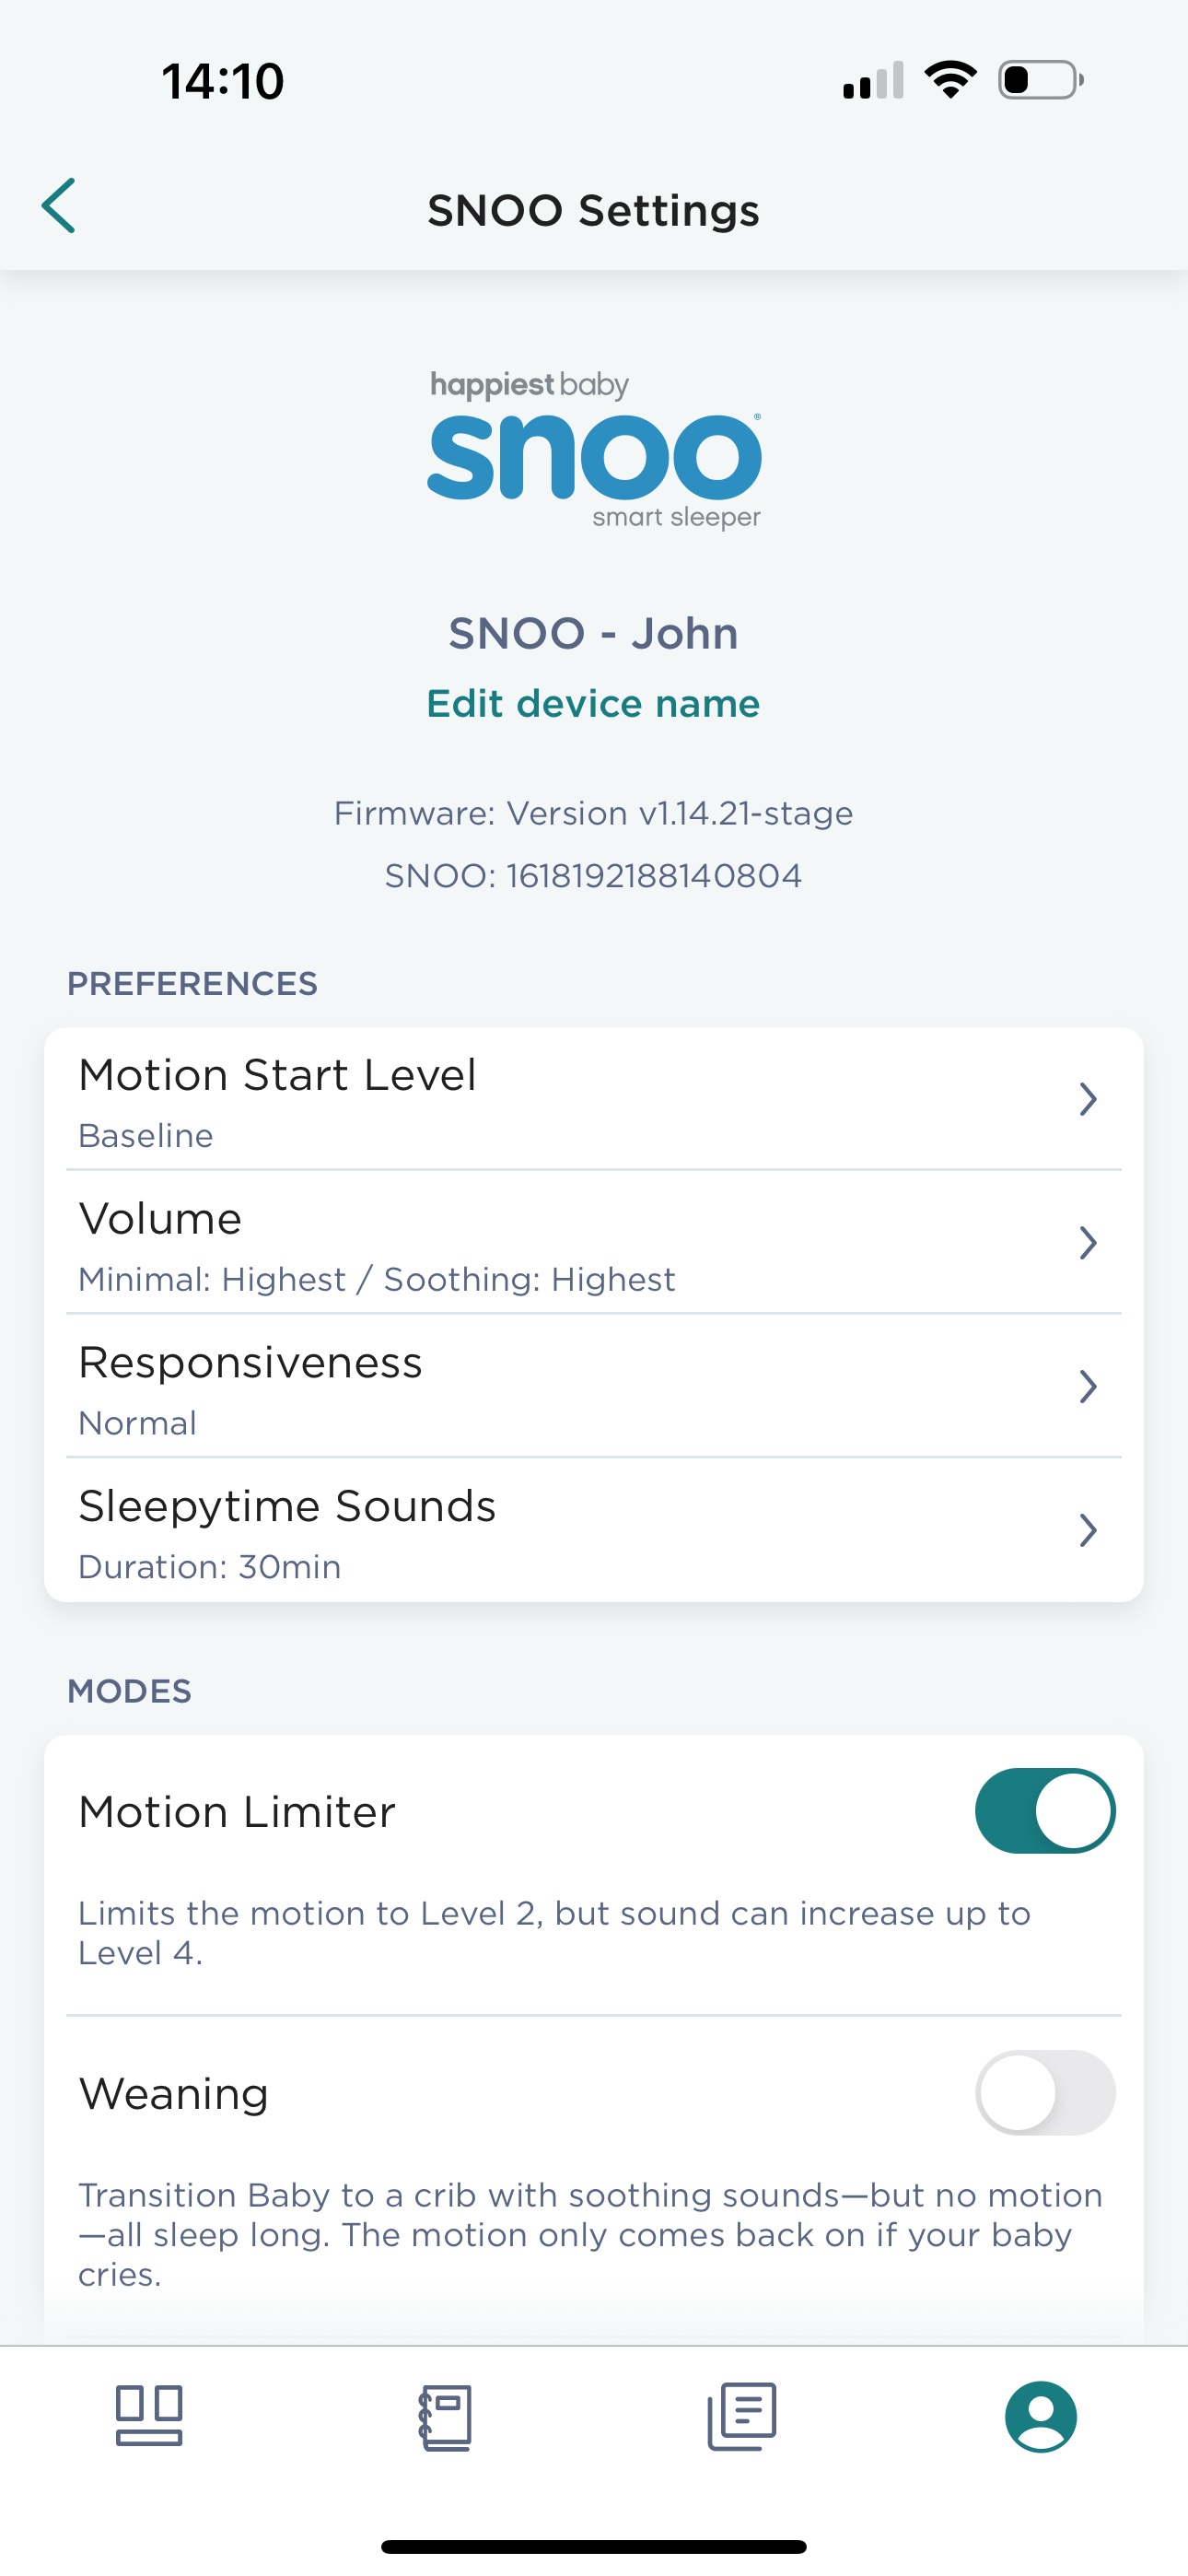1188x2576 pixels.
Task: Open the articles tab icon
Action: click(742, 2416)
